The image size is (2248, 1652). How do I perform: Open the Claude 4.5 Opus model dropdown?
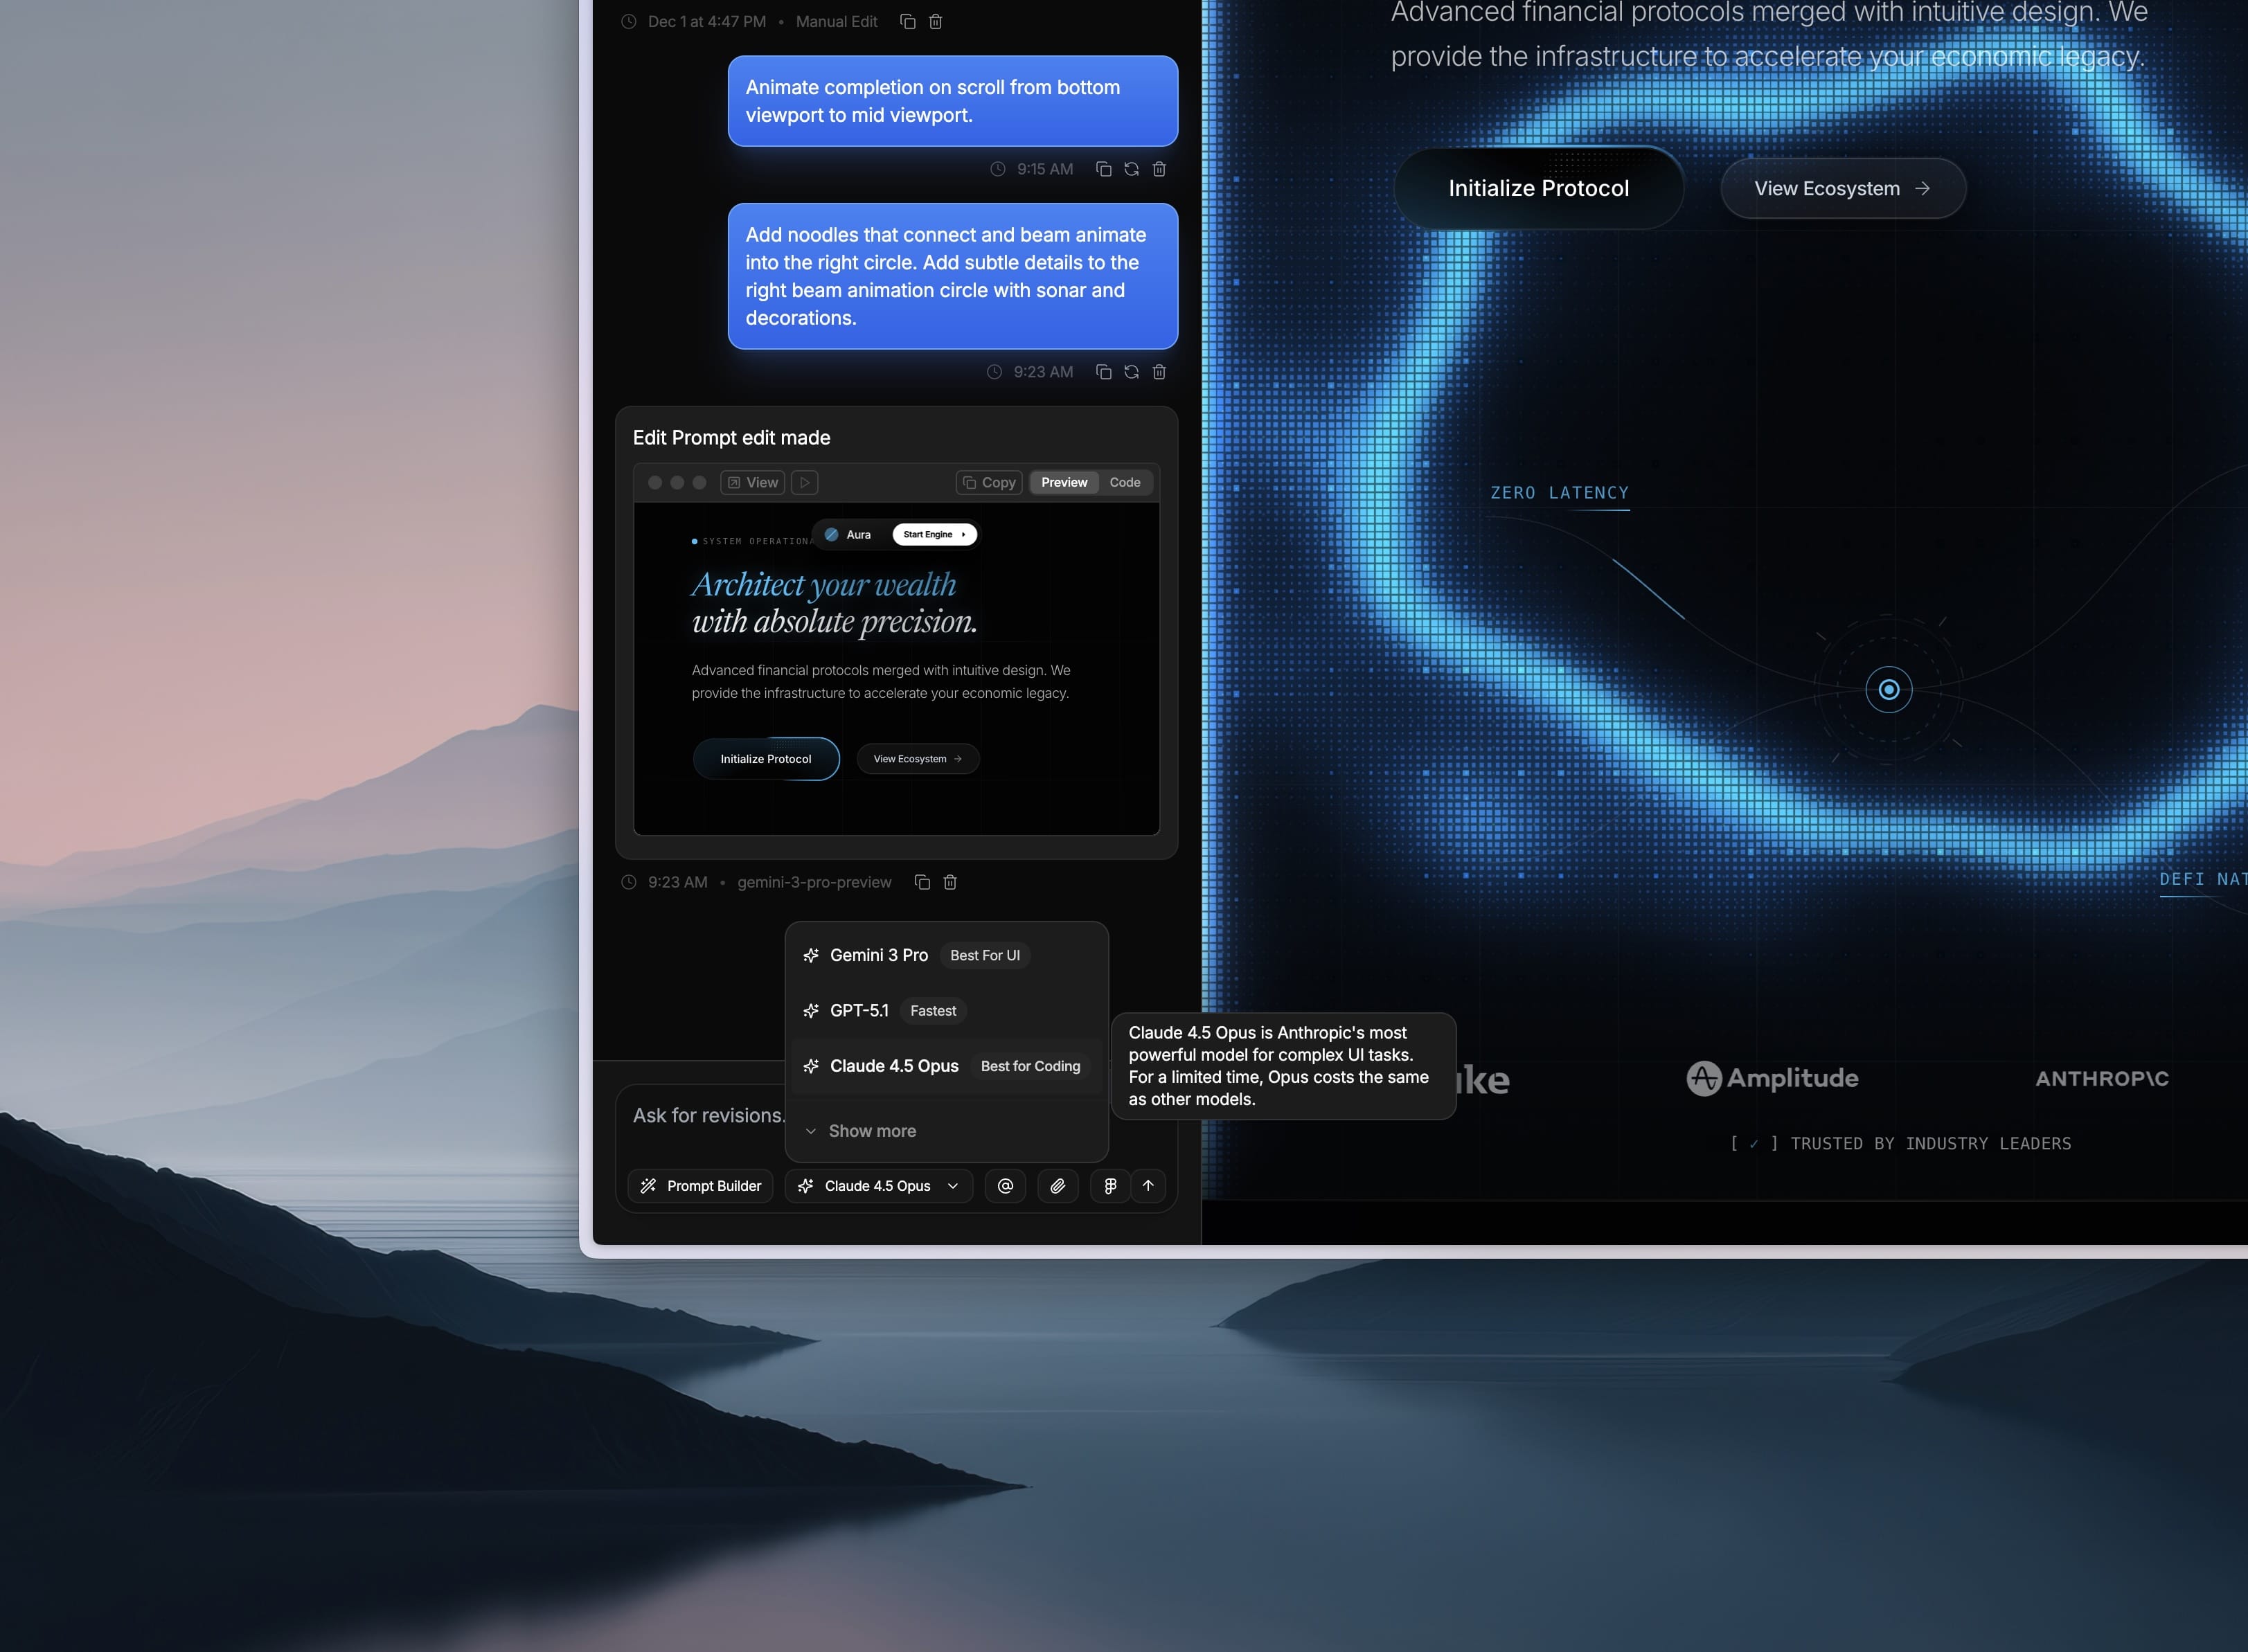[878, 1186]
